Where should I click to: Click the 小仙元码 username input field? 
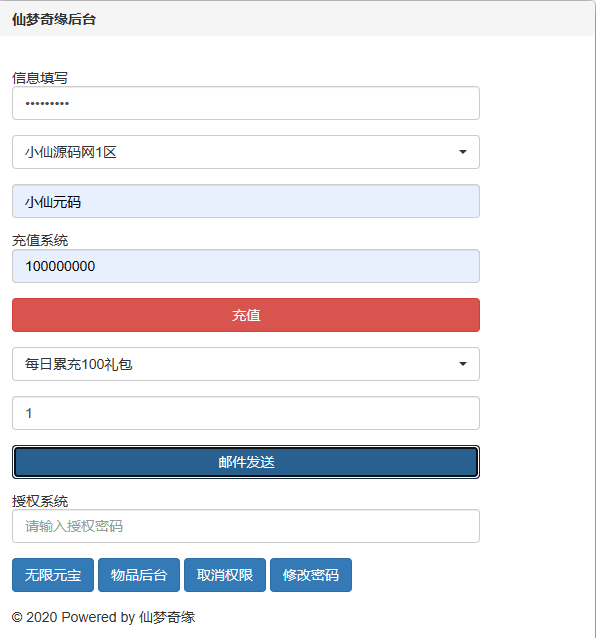246,201
